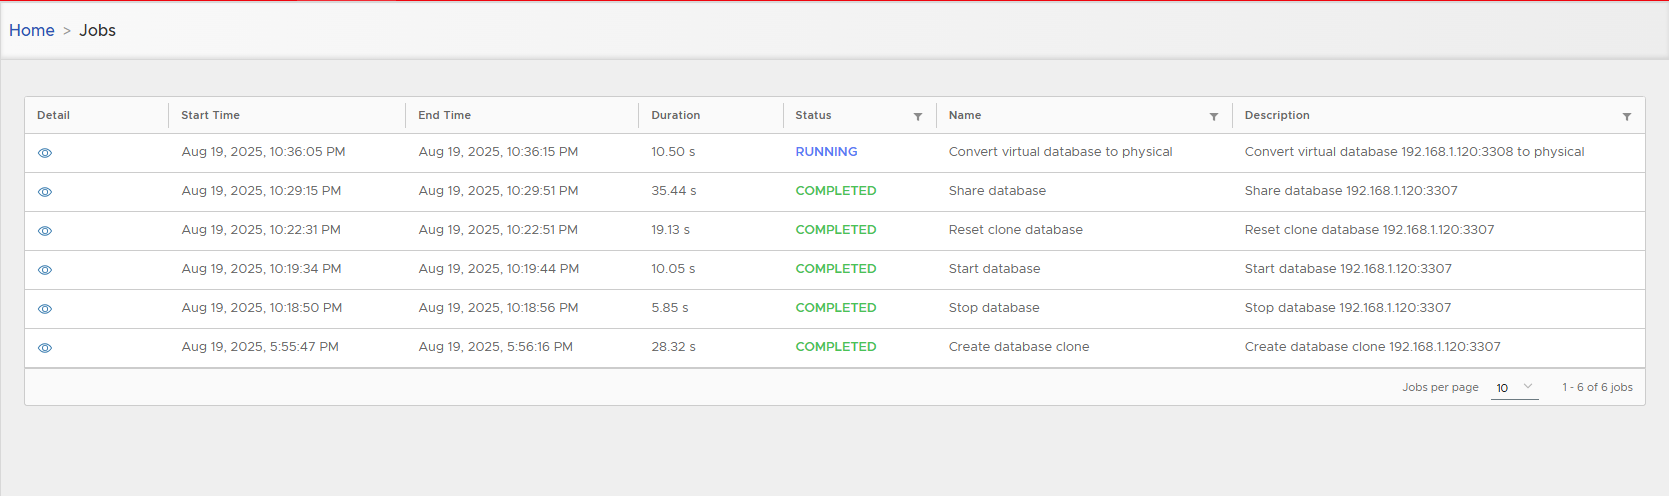
Task: Select Jobs in the breadcrumb
Action: point(97,30)
